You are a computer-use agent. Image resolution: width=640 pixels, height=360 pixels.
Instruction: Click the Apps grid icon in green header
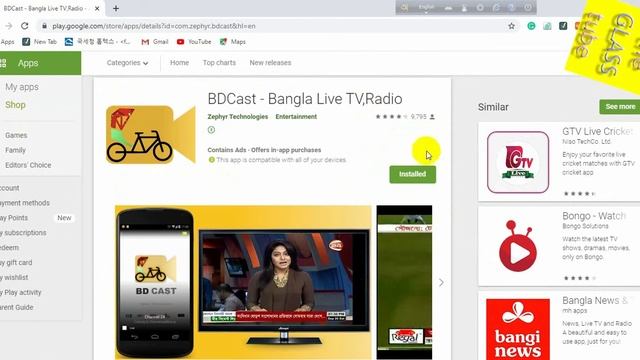pos(3,63)
